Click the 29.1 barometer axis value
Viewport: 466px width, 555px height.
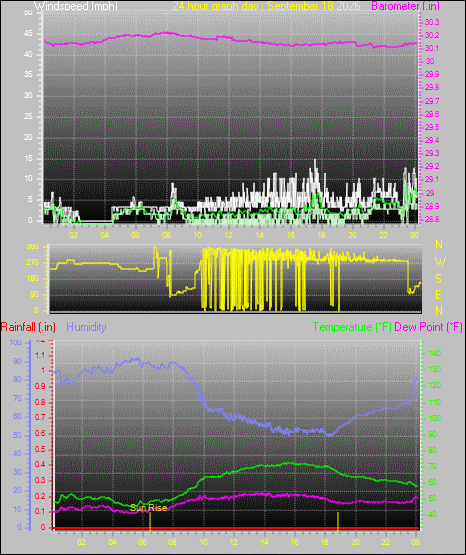[x=432, y=180]
